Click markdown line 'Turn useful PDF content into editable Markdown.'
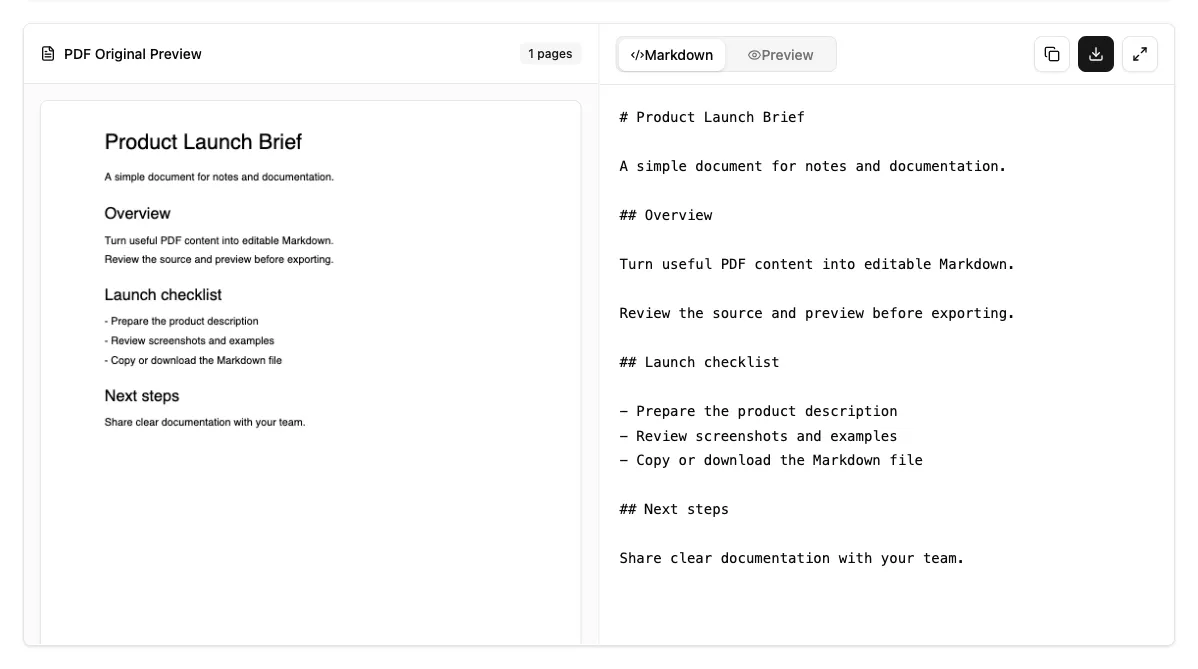1198x669 pixels. (x=817, y=264)
